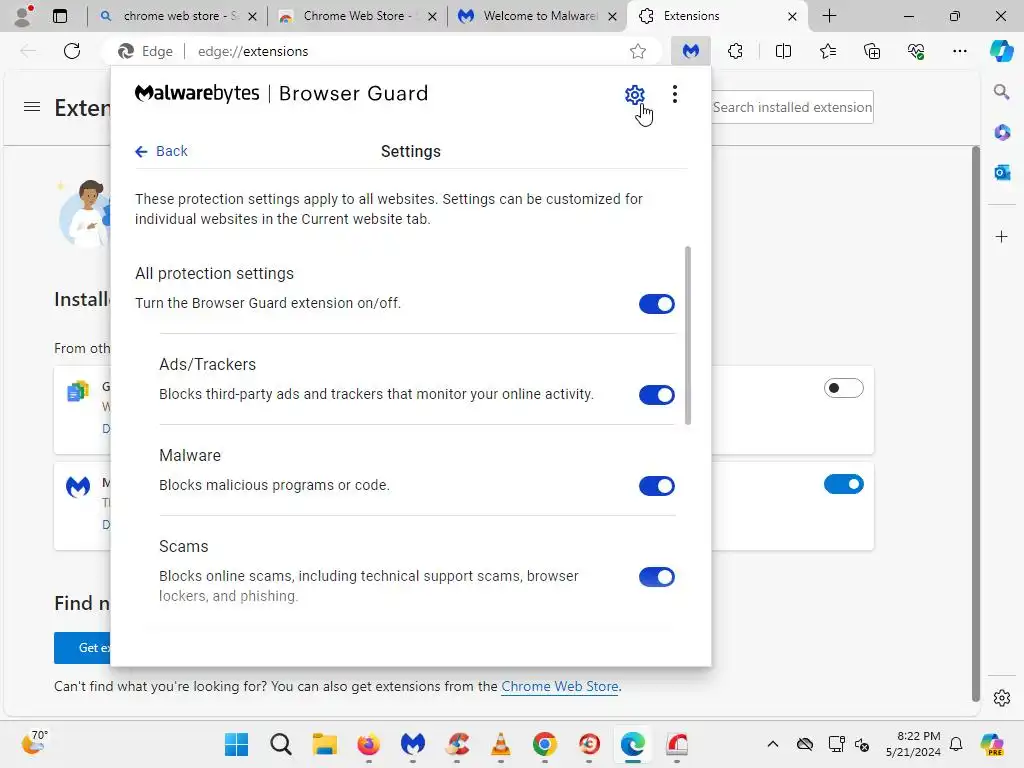This screenshot has width=1024, height=768.
Task: Open Edge sidebar search icon
Action: [x=1001, y=91]
